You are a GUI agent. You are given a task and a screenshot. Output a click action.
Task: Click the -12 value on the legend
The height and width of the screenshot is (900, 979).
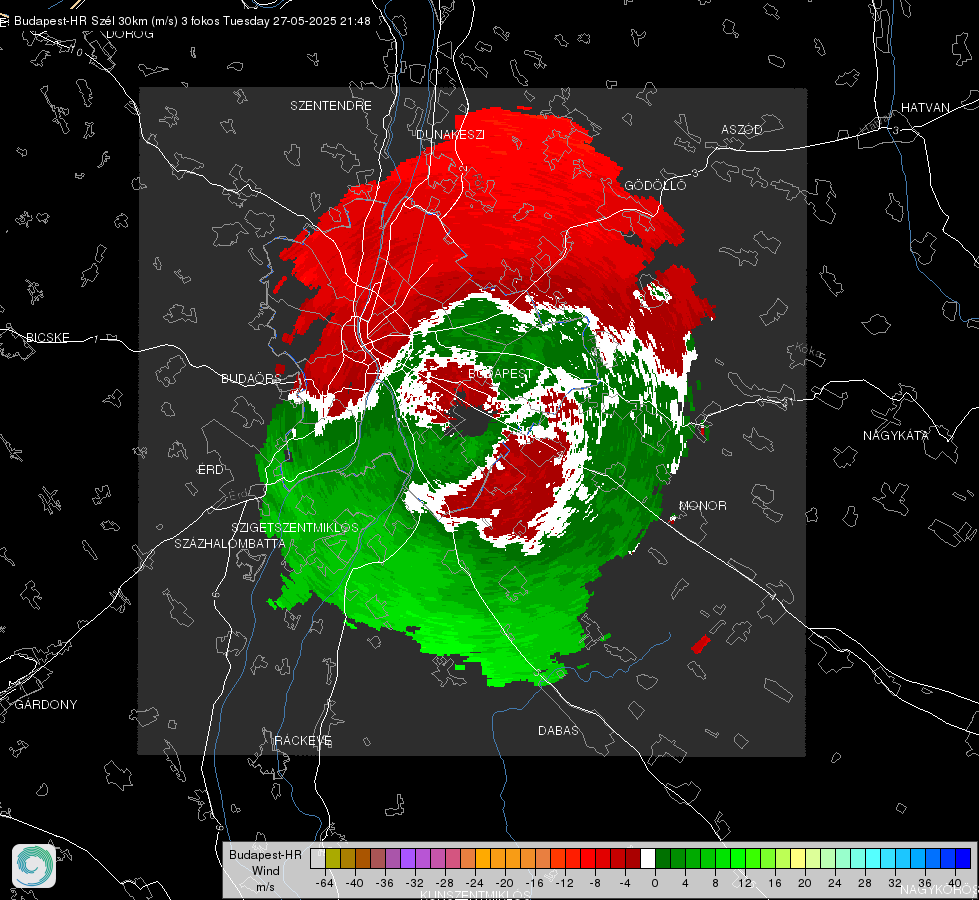click(x=564, y=883)
